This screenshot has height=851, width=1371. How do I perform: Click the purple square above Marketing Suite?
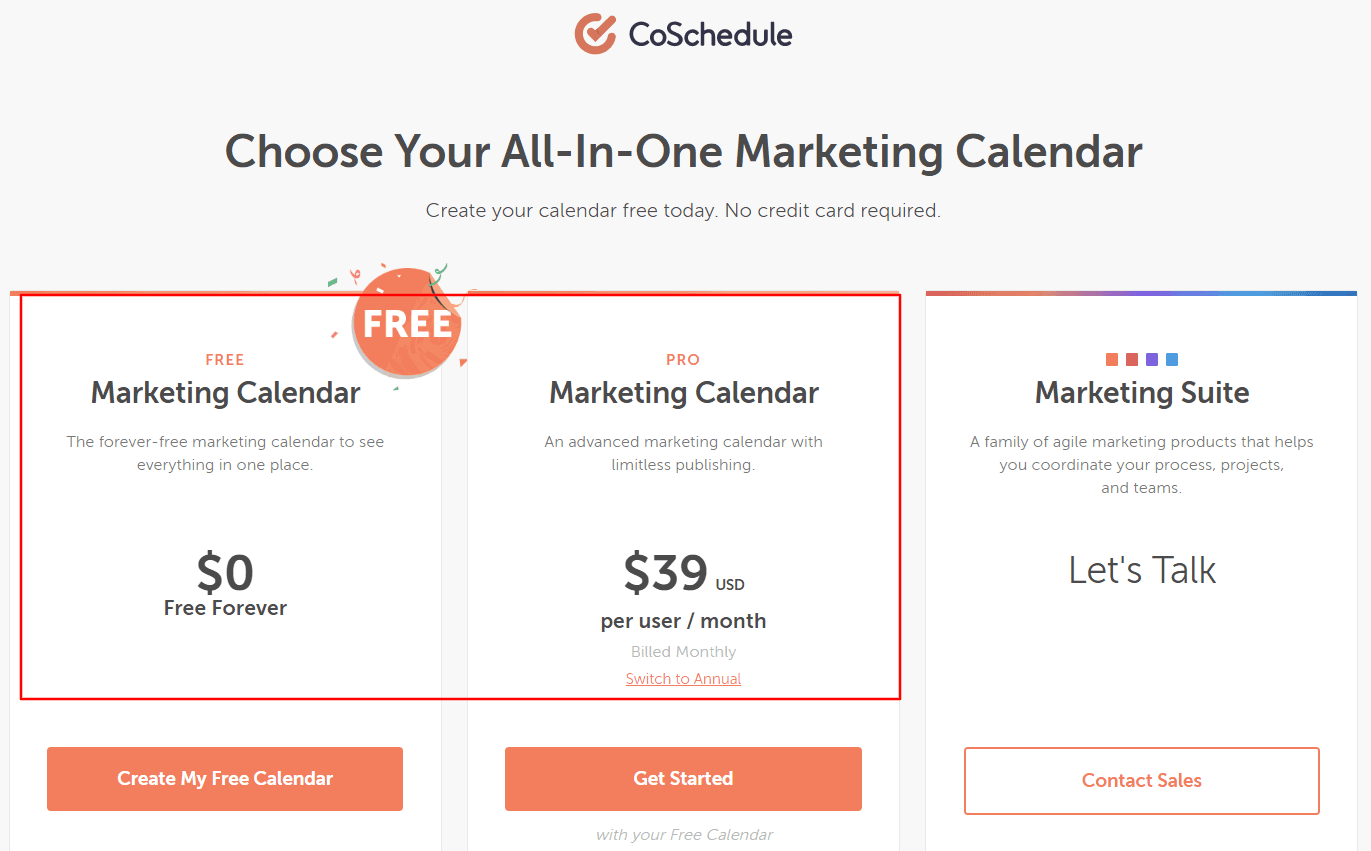pyautogui.click(x=1152, y=359)
